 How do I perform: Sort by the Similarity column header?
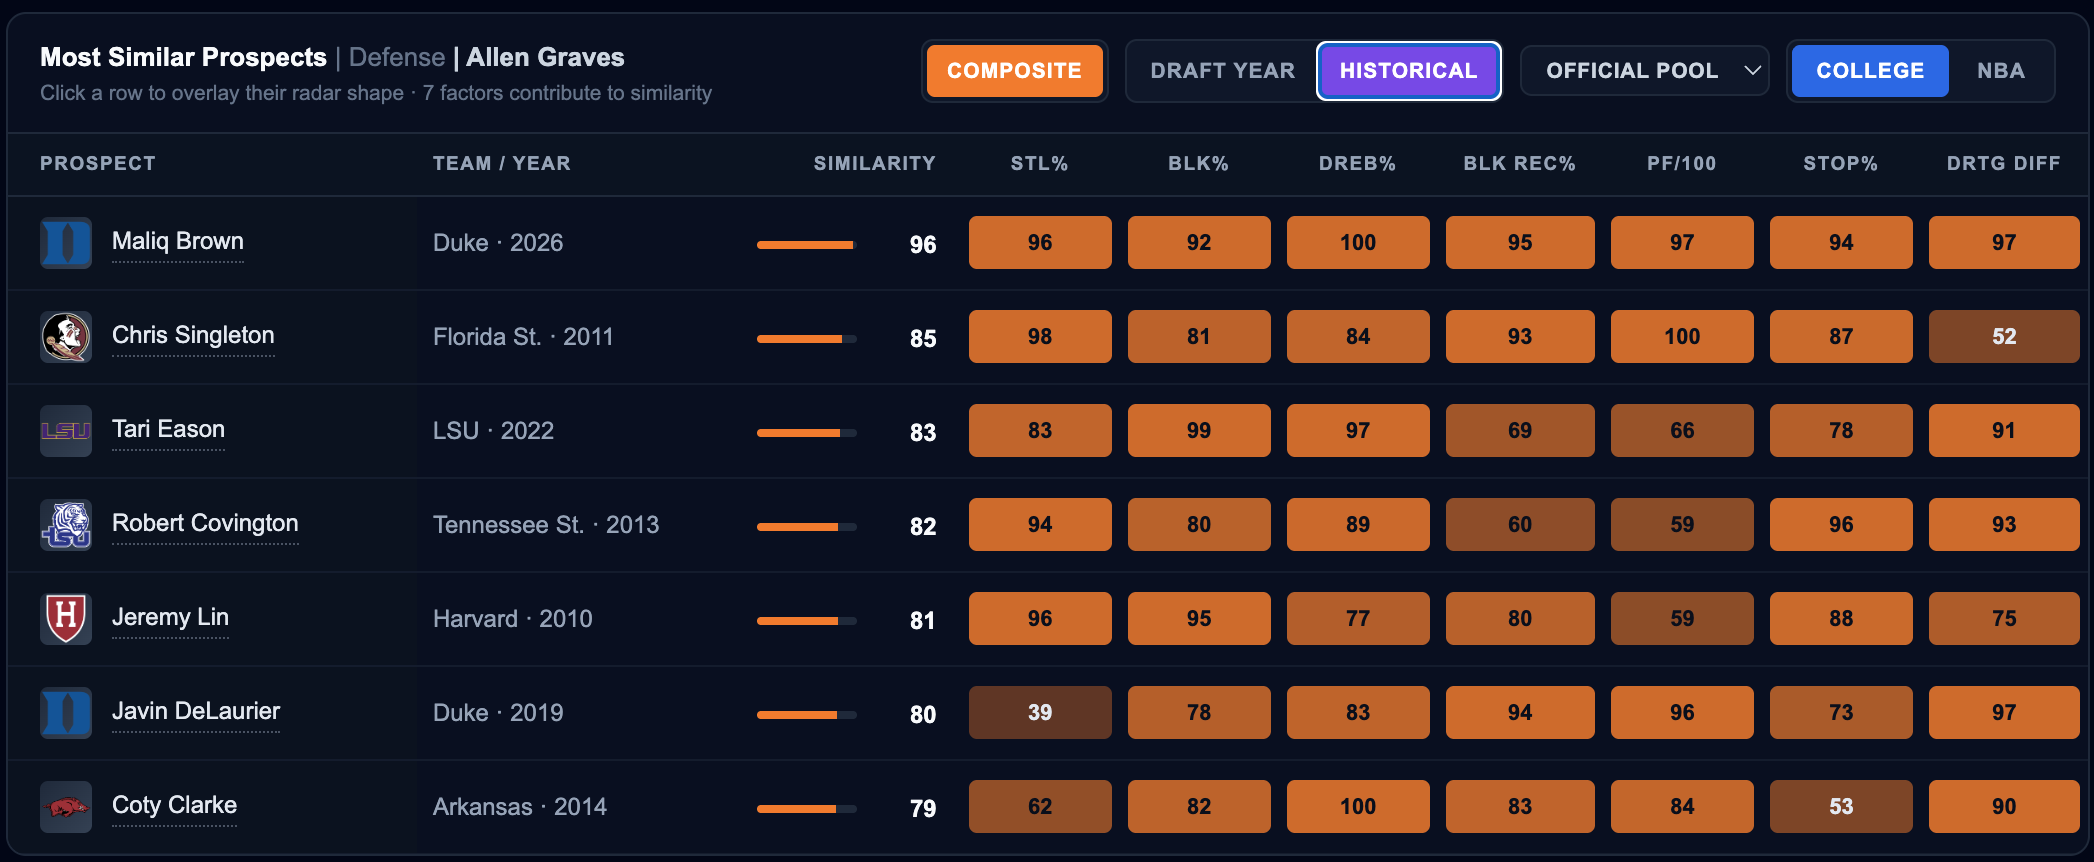[x=874, y=163]
